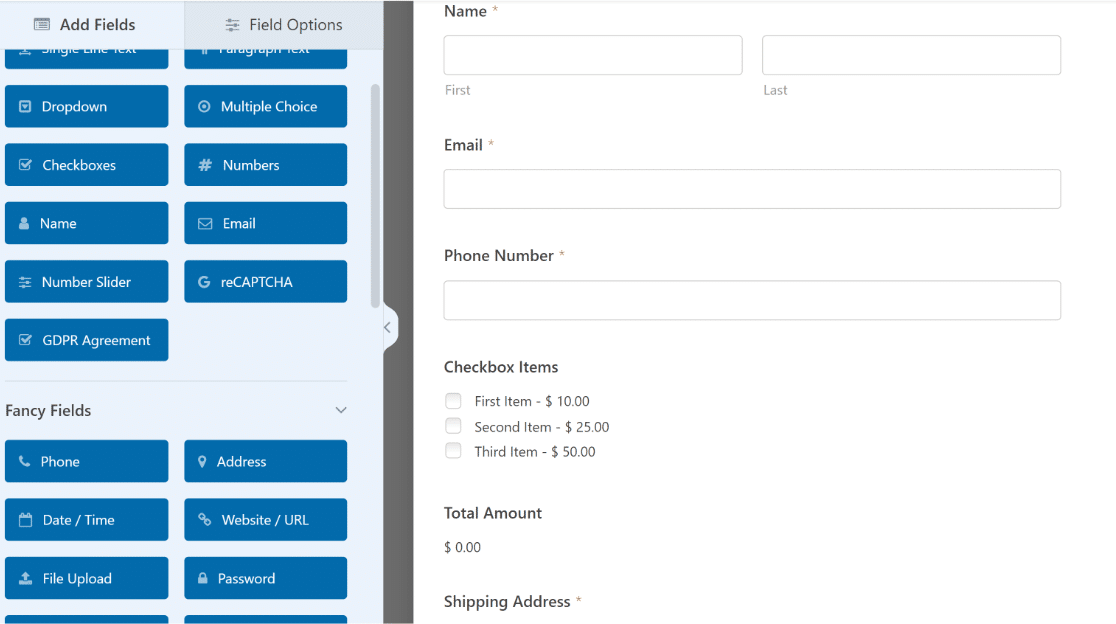Select the Numbers field icon
Screen dimensions: 1116x624
tap(265, 164)
